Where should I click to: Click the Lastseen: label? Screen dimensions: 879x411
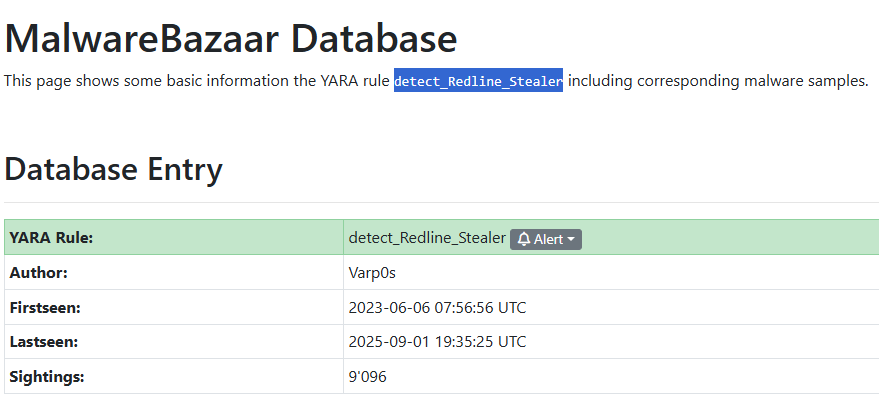point(44,341)
